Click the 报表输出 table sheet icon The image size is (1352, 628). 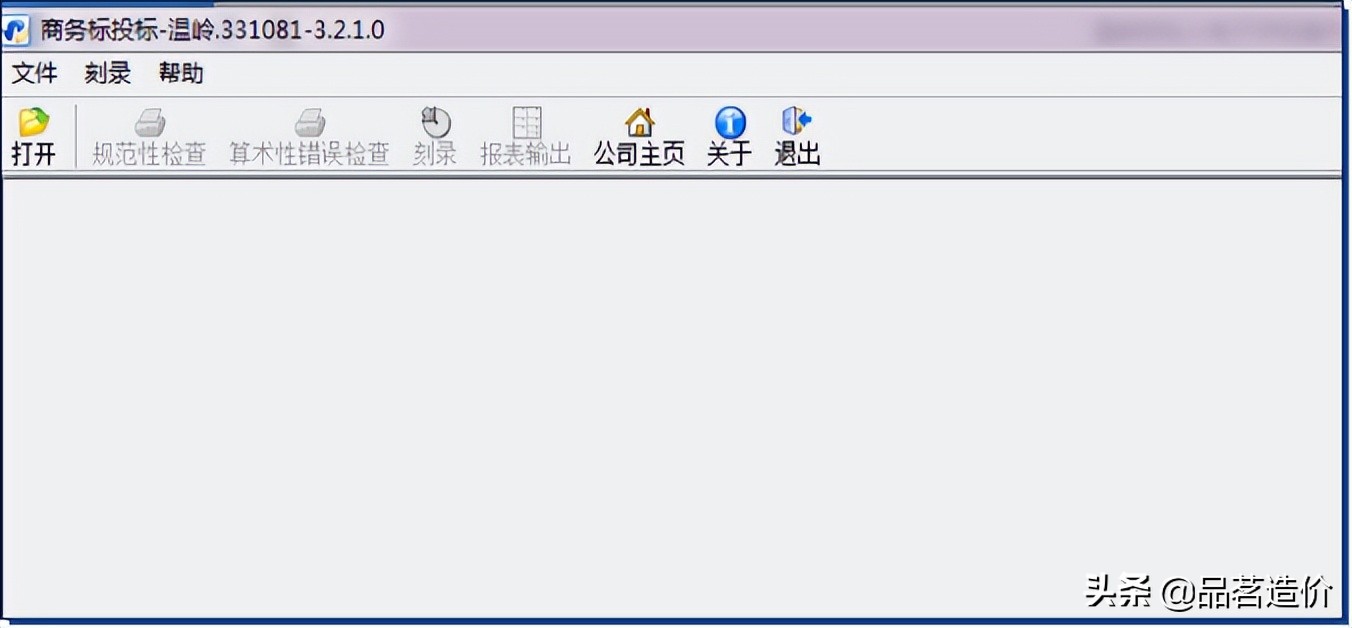(526, 122)
